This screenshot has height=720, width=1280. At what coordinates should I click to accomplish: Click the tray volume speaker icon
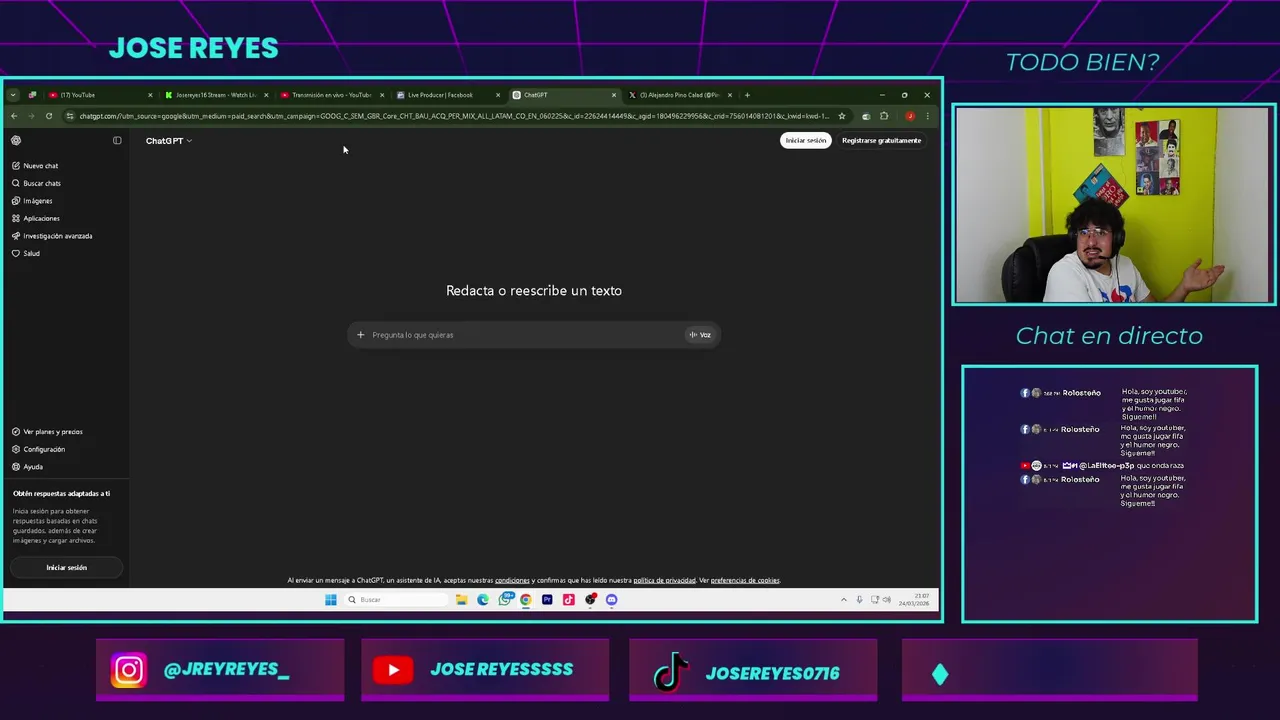(887, 600)
